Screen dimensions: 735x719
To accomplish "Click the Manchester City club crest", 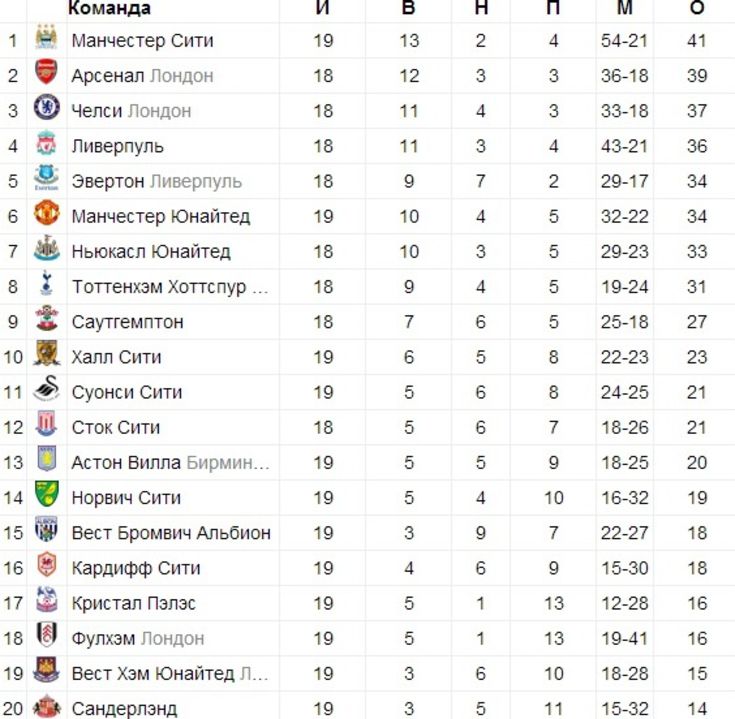I will (46, 37).
